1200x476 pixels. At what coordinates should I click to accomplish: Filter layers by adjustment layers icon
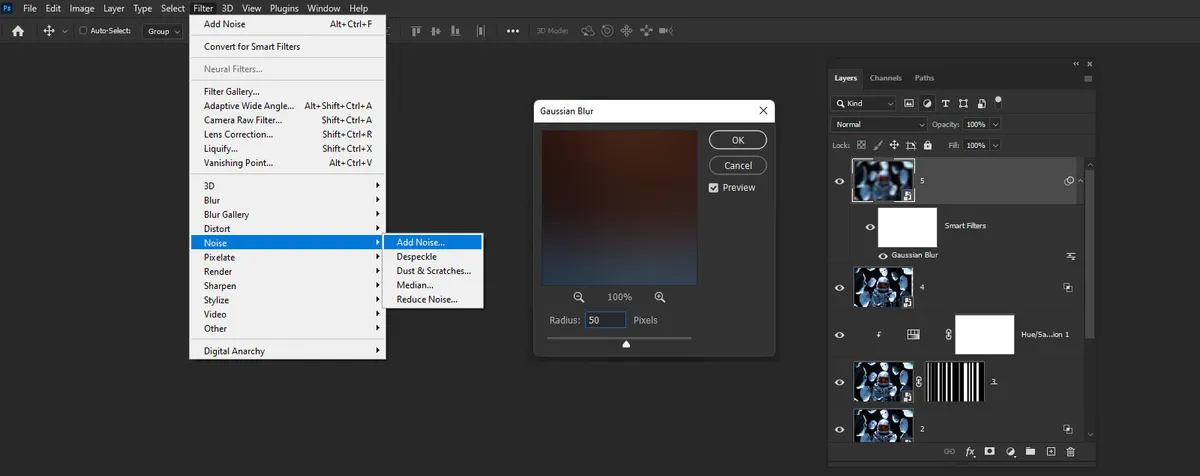(927, 103)
